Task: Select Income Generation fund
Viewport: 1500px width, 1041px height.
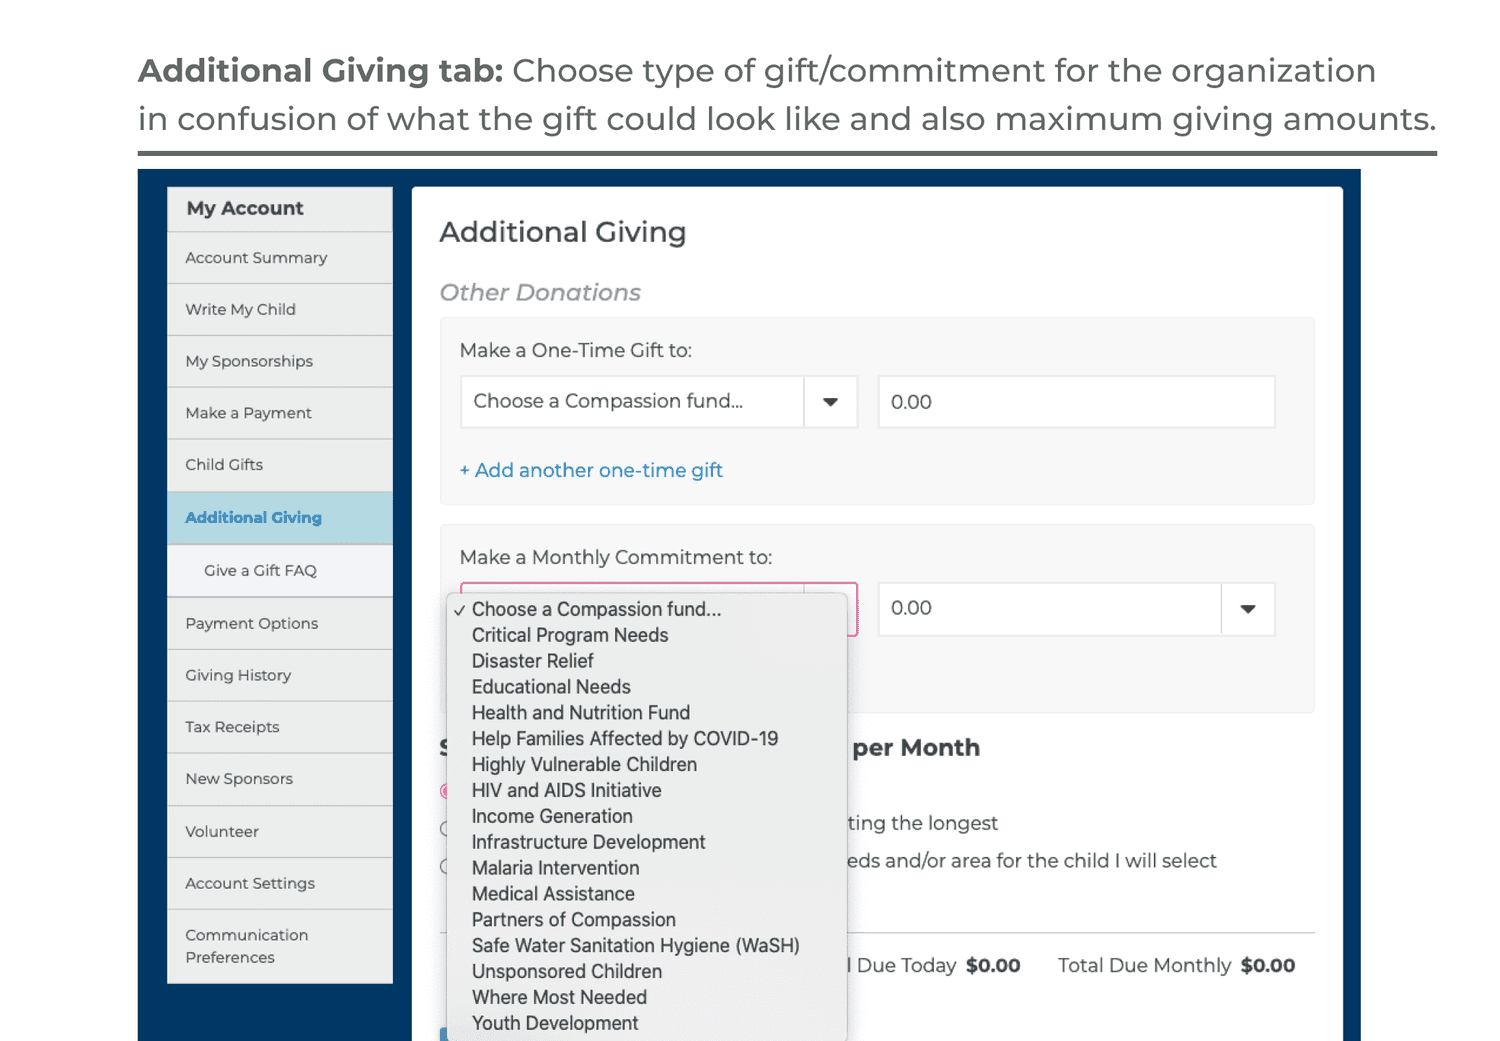Action: coord(647,817)
